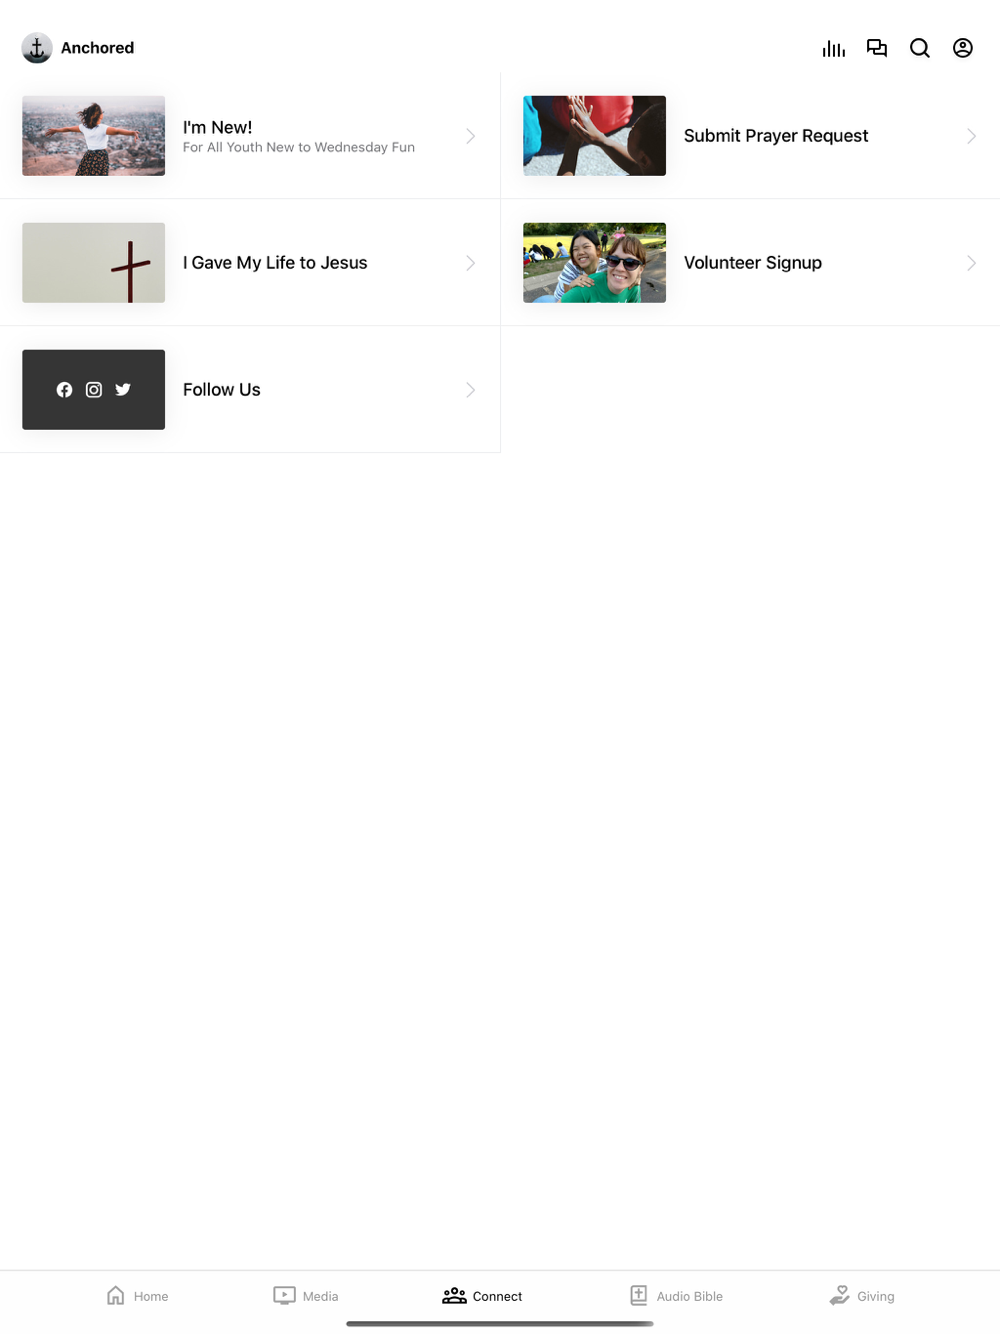Image resolution: width=1000 pixels, height=1334 pixels.
Task: Open the Audio Bible tab
Action: click(x=675, y=1296)
